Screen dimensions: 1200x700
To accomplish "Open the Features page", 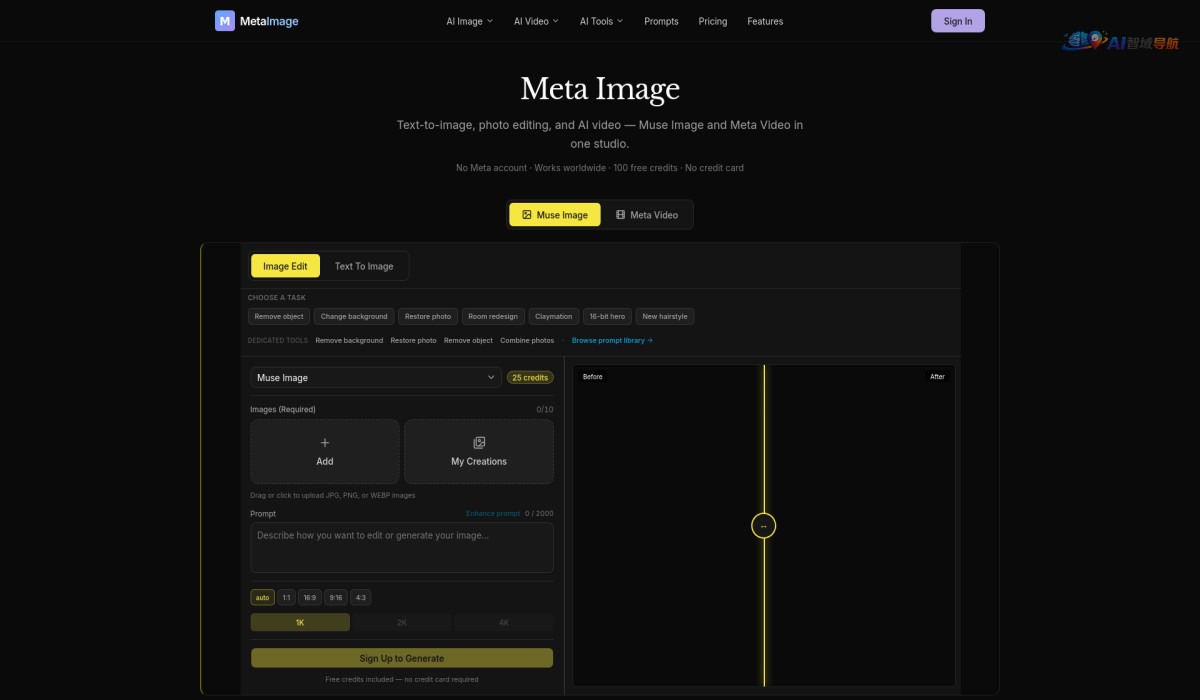I will [x=765, y=21].
